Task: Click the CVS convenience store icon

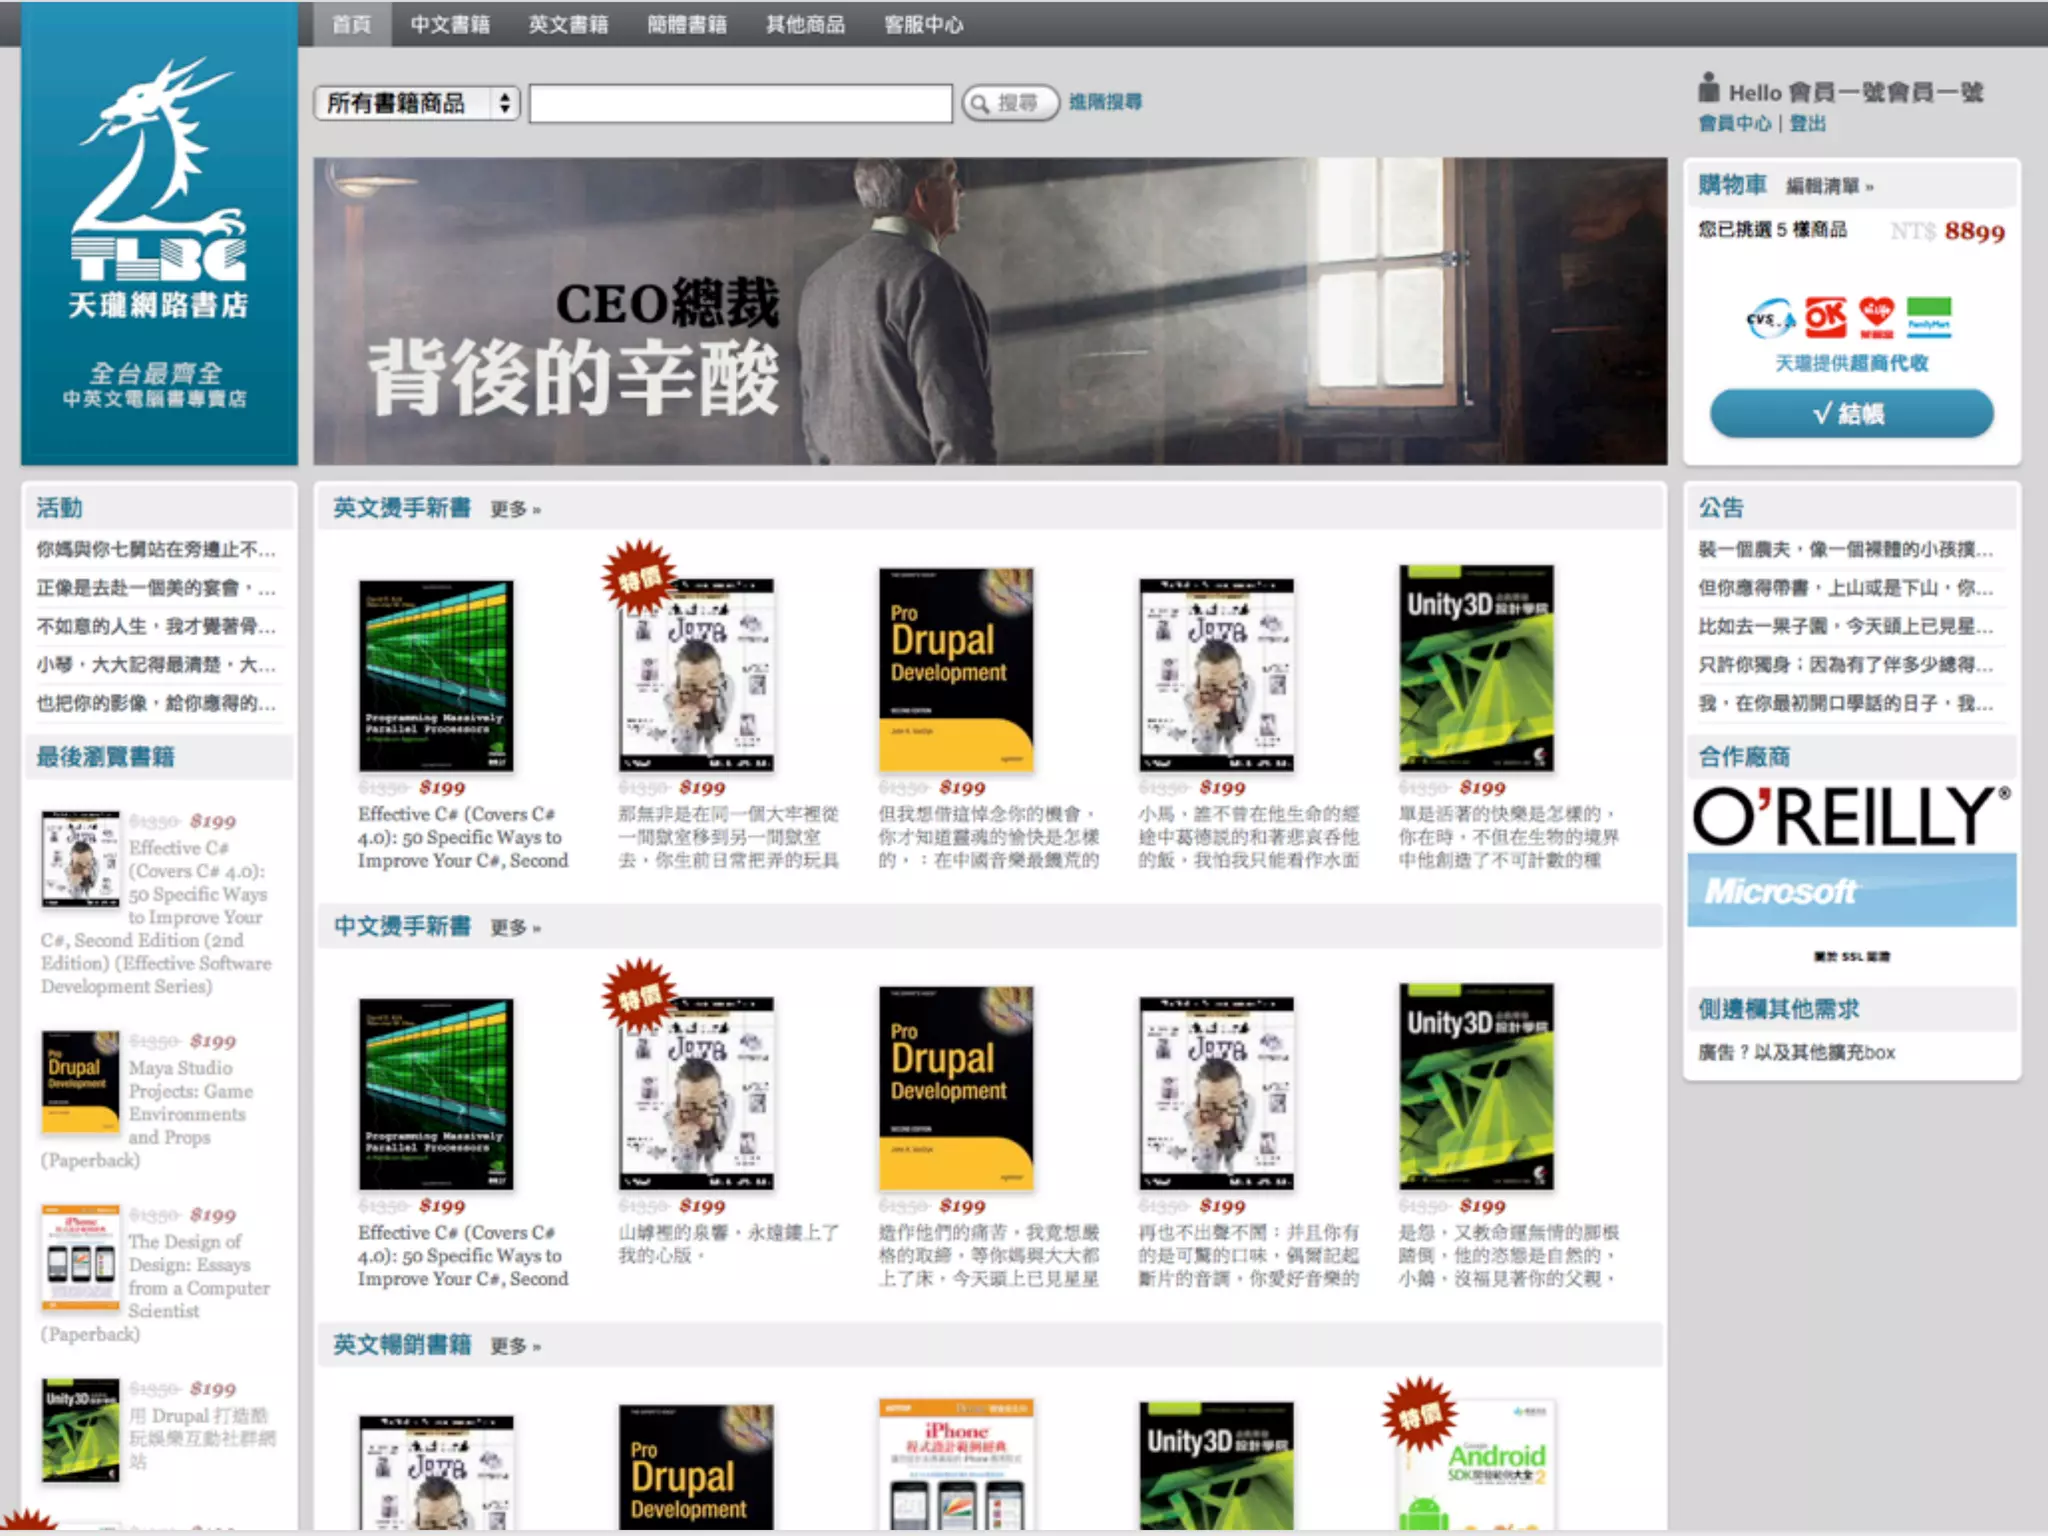Action: pyautogui.click(x=1770, y=319)
